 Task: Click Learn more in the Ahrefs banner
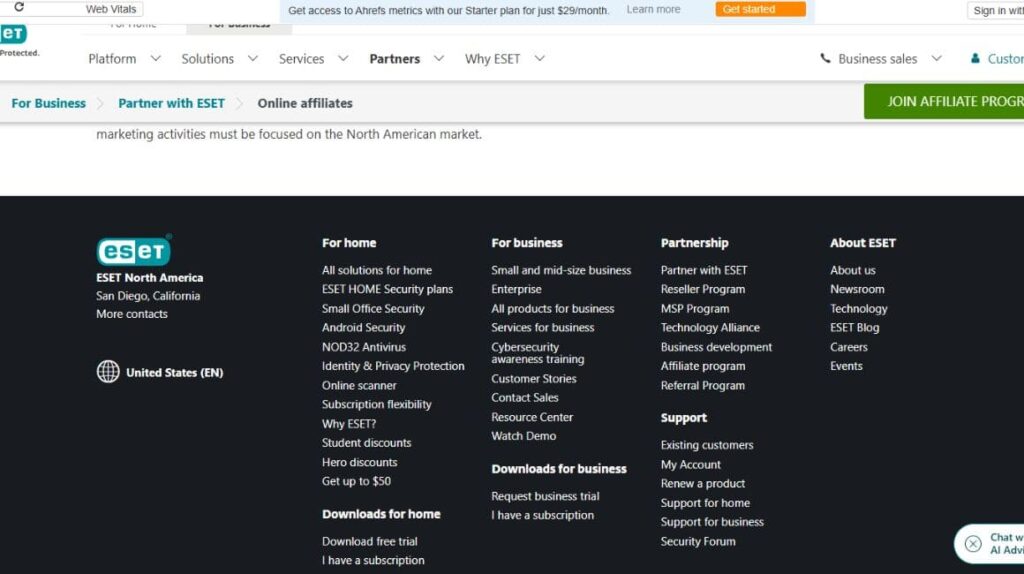(x=653, y=9)
